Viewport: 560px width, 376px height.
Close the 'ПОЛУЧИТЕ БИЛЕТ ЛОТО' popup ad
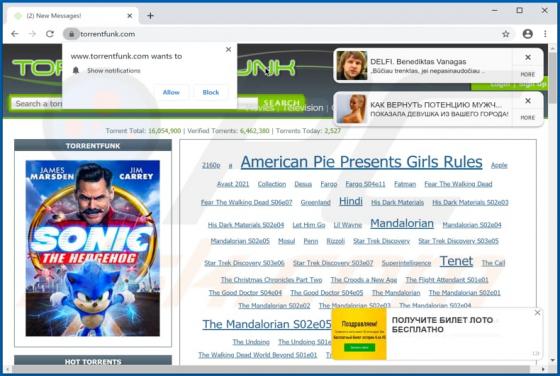coord(538,313)
